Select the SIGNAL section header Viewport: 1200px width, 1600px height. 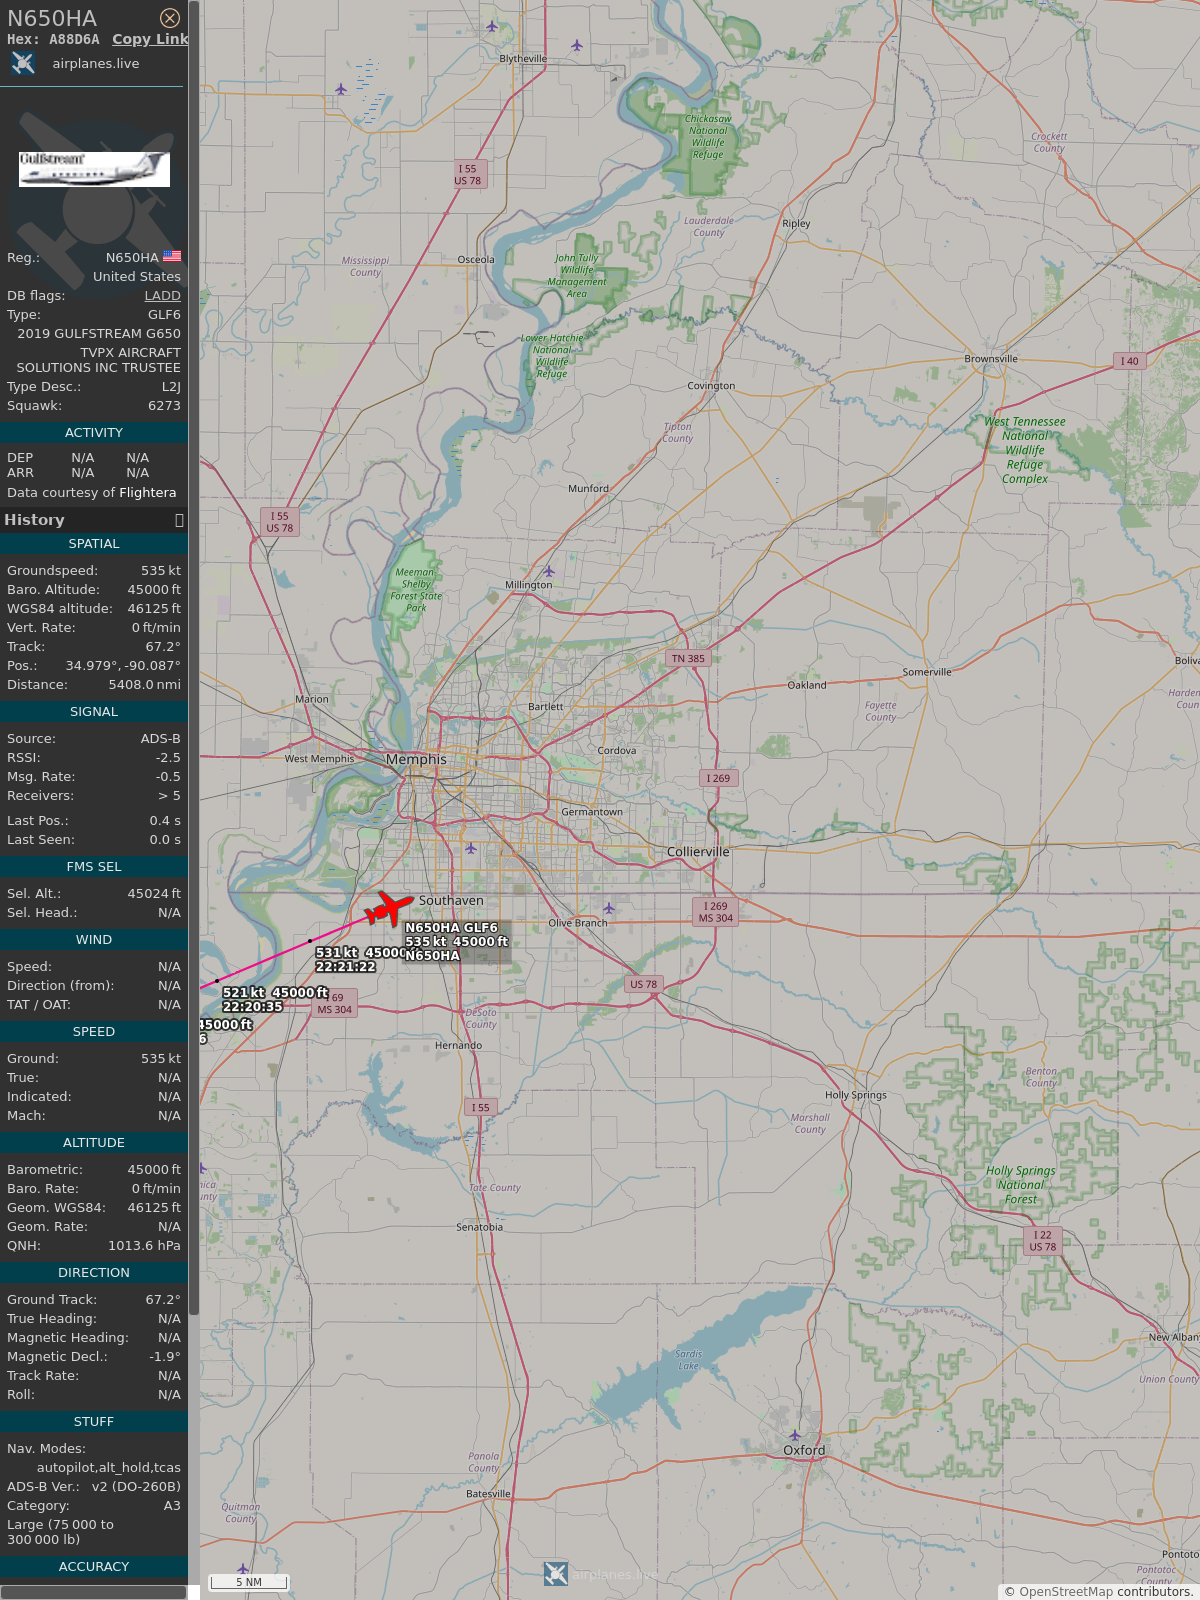[x=94, y=712]
